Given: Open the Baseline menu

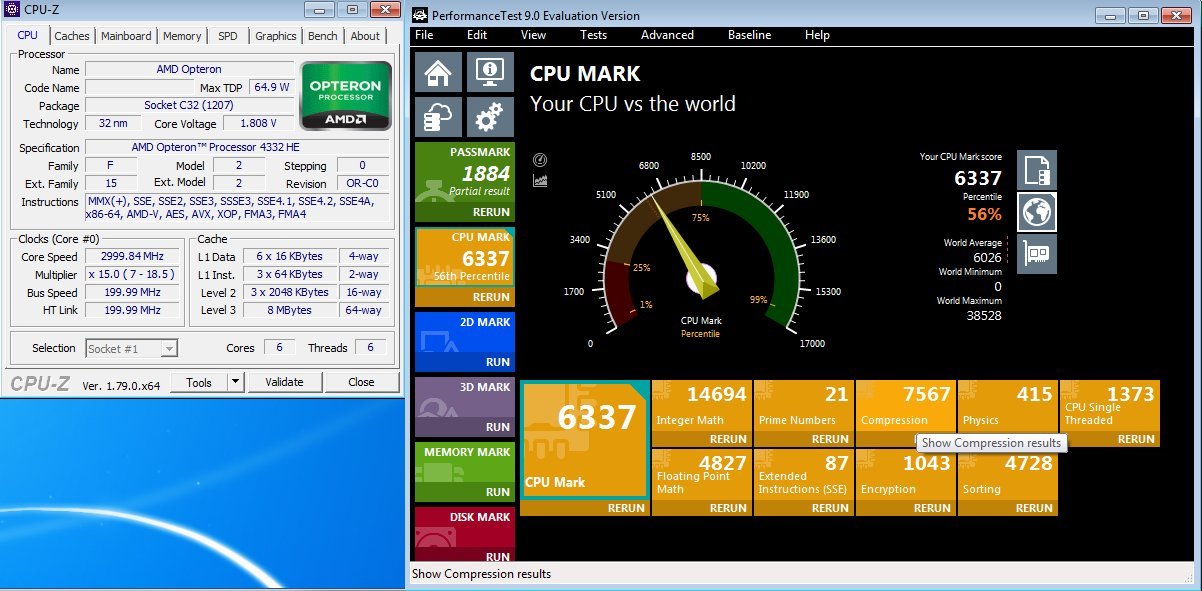Looking at the screenshot, I should click(749, 35).
